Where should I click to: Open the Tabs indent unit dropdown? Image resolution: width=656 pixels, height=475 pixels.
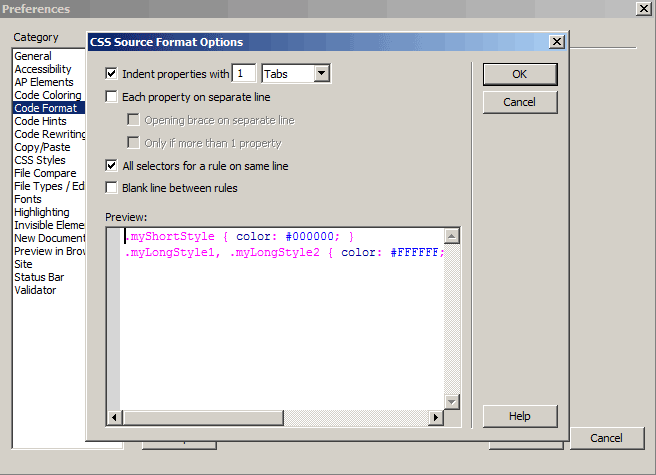tap(321, 74)
